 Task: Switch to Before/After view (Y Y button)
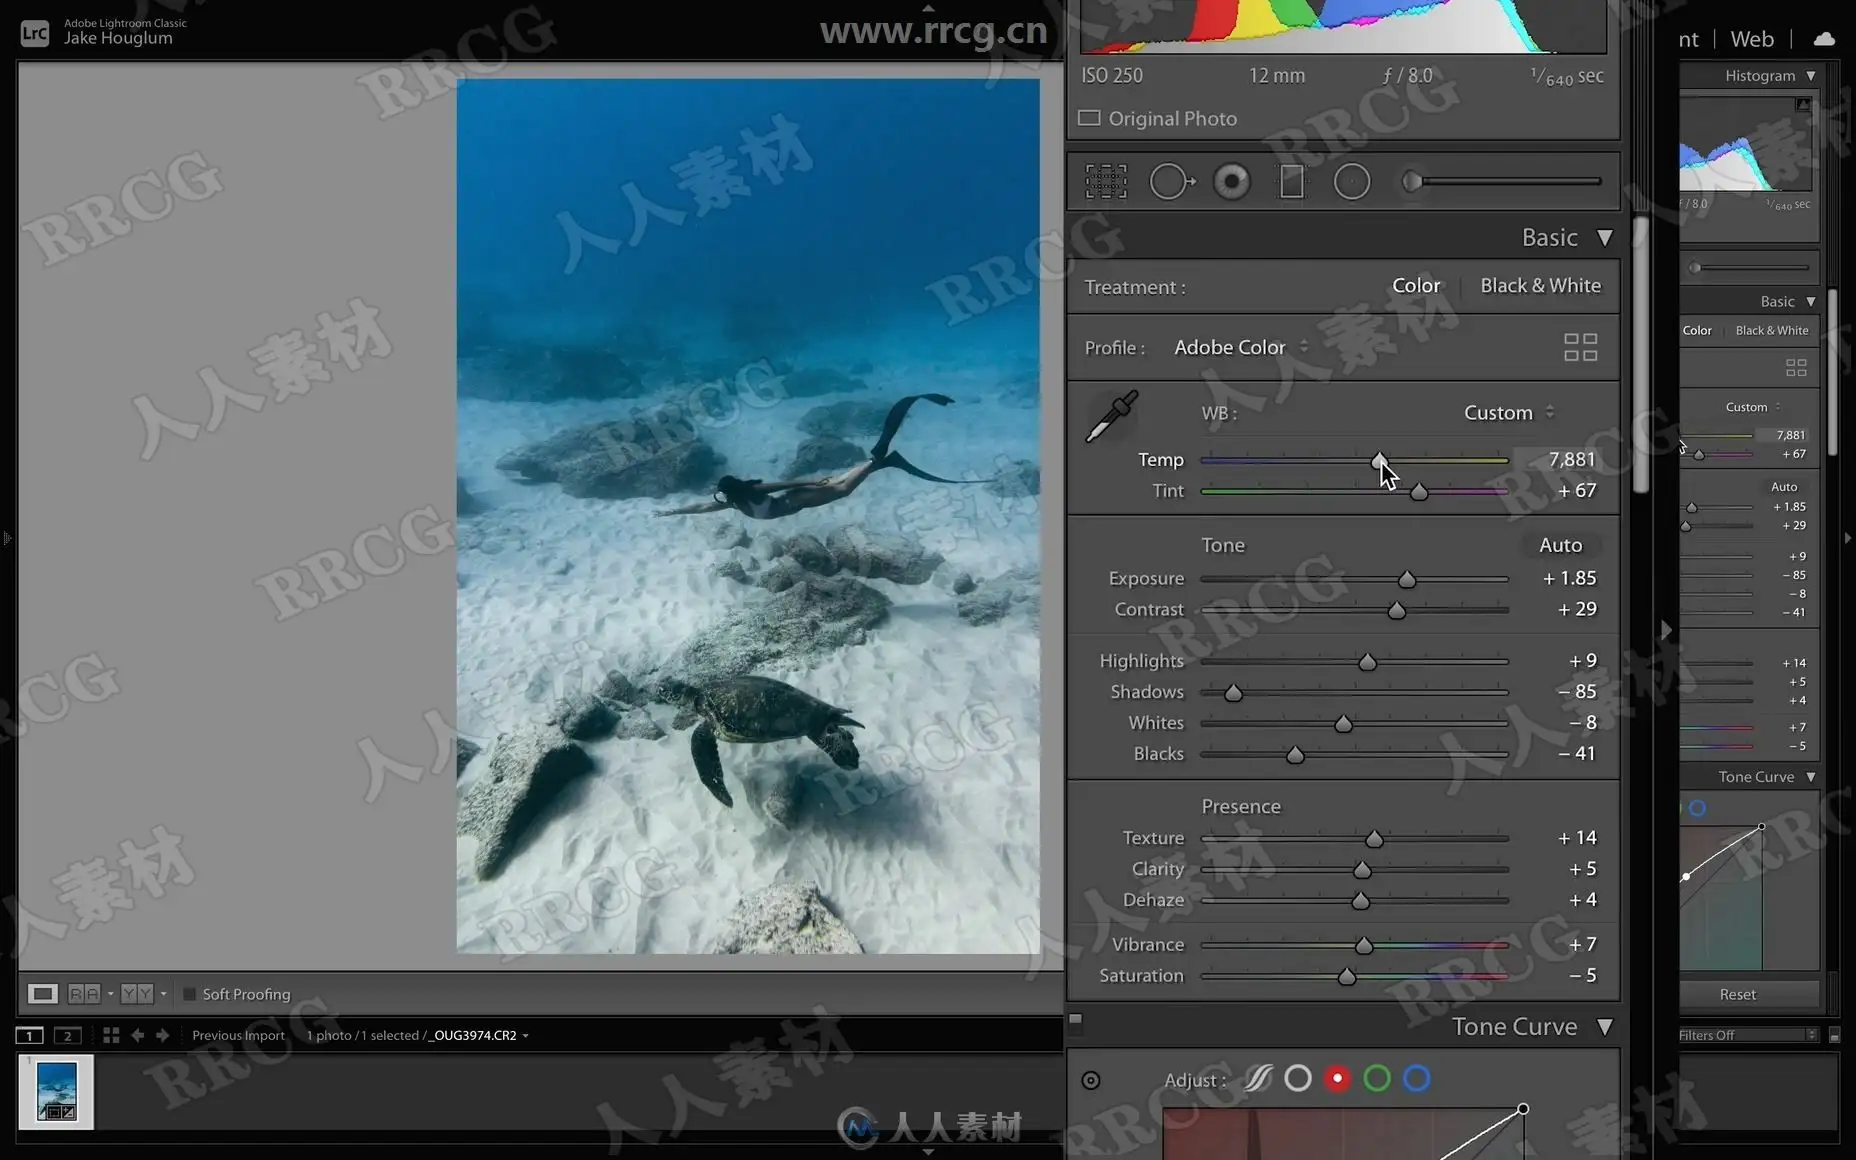[137, 994]
